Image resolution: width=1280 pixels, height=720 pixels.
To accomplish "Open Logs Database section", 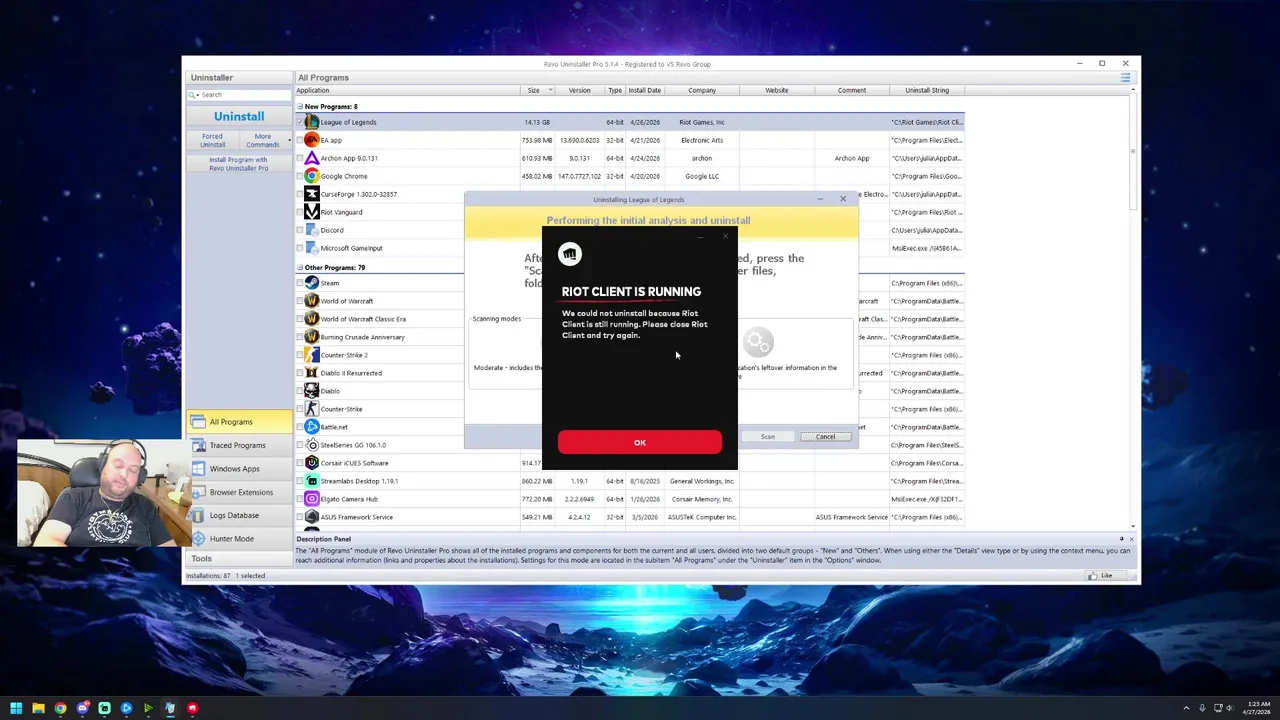I will 238,515.
